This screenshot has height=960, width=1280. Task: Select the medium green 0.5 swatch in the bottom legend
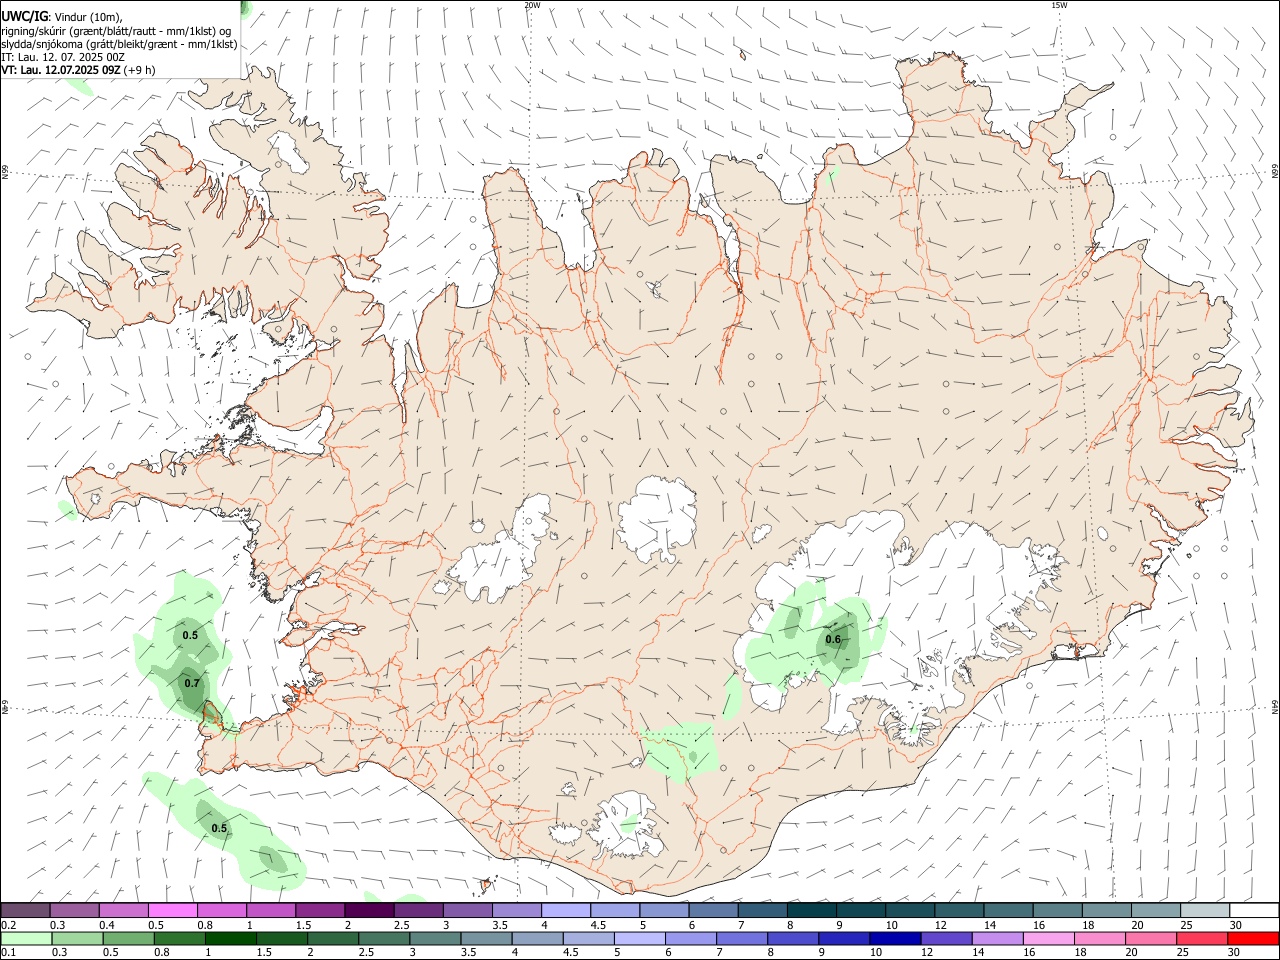[x=129, y=939]
